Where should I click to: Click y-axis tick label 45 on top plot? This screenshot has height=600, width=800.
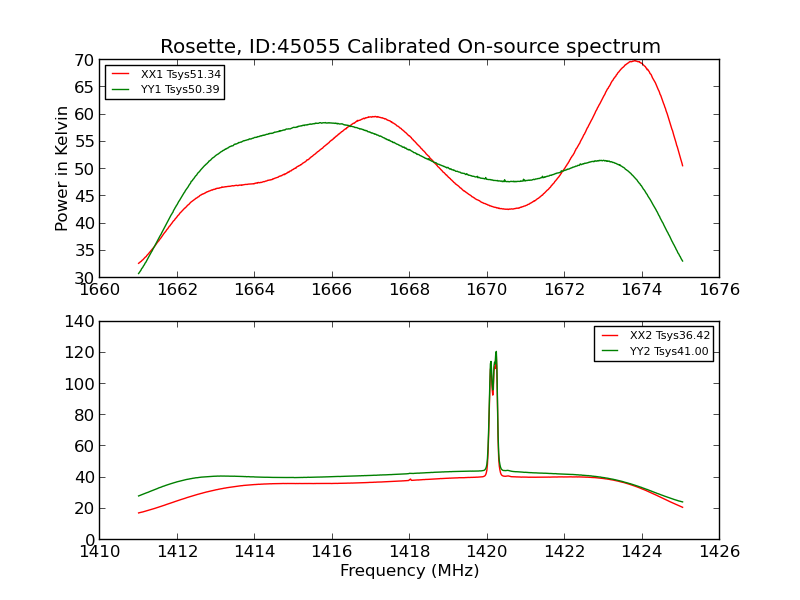click(x=84, y=196)
